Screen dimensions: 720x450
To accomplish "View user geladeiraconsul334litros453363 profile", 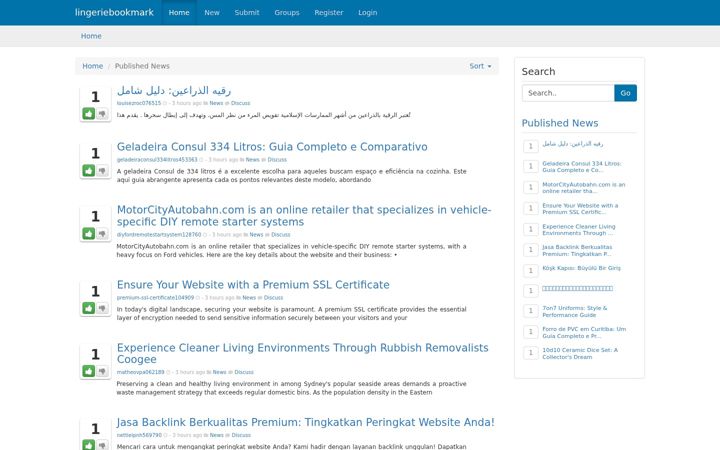I will [x=157, y=160].
